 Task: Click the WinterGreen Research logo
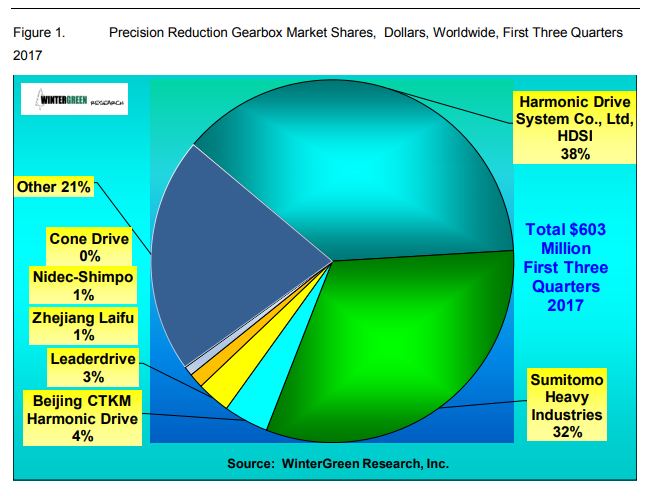(74, 99)
